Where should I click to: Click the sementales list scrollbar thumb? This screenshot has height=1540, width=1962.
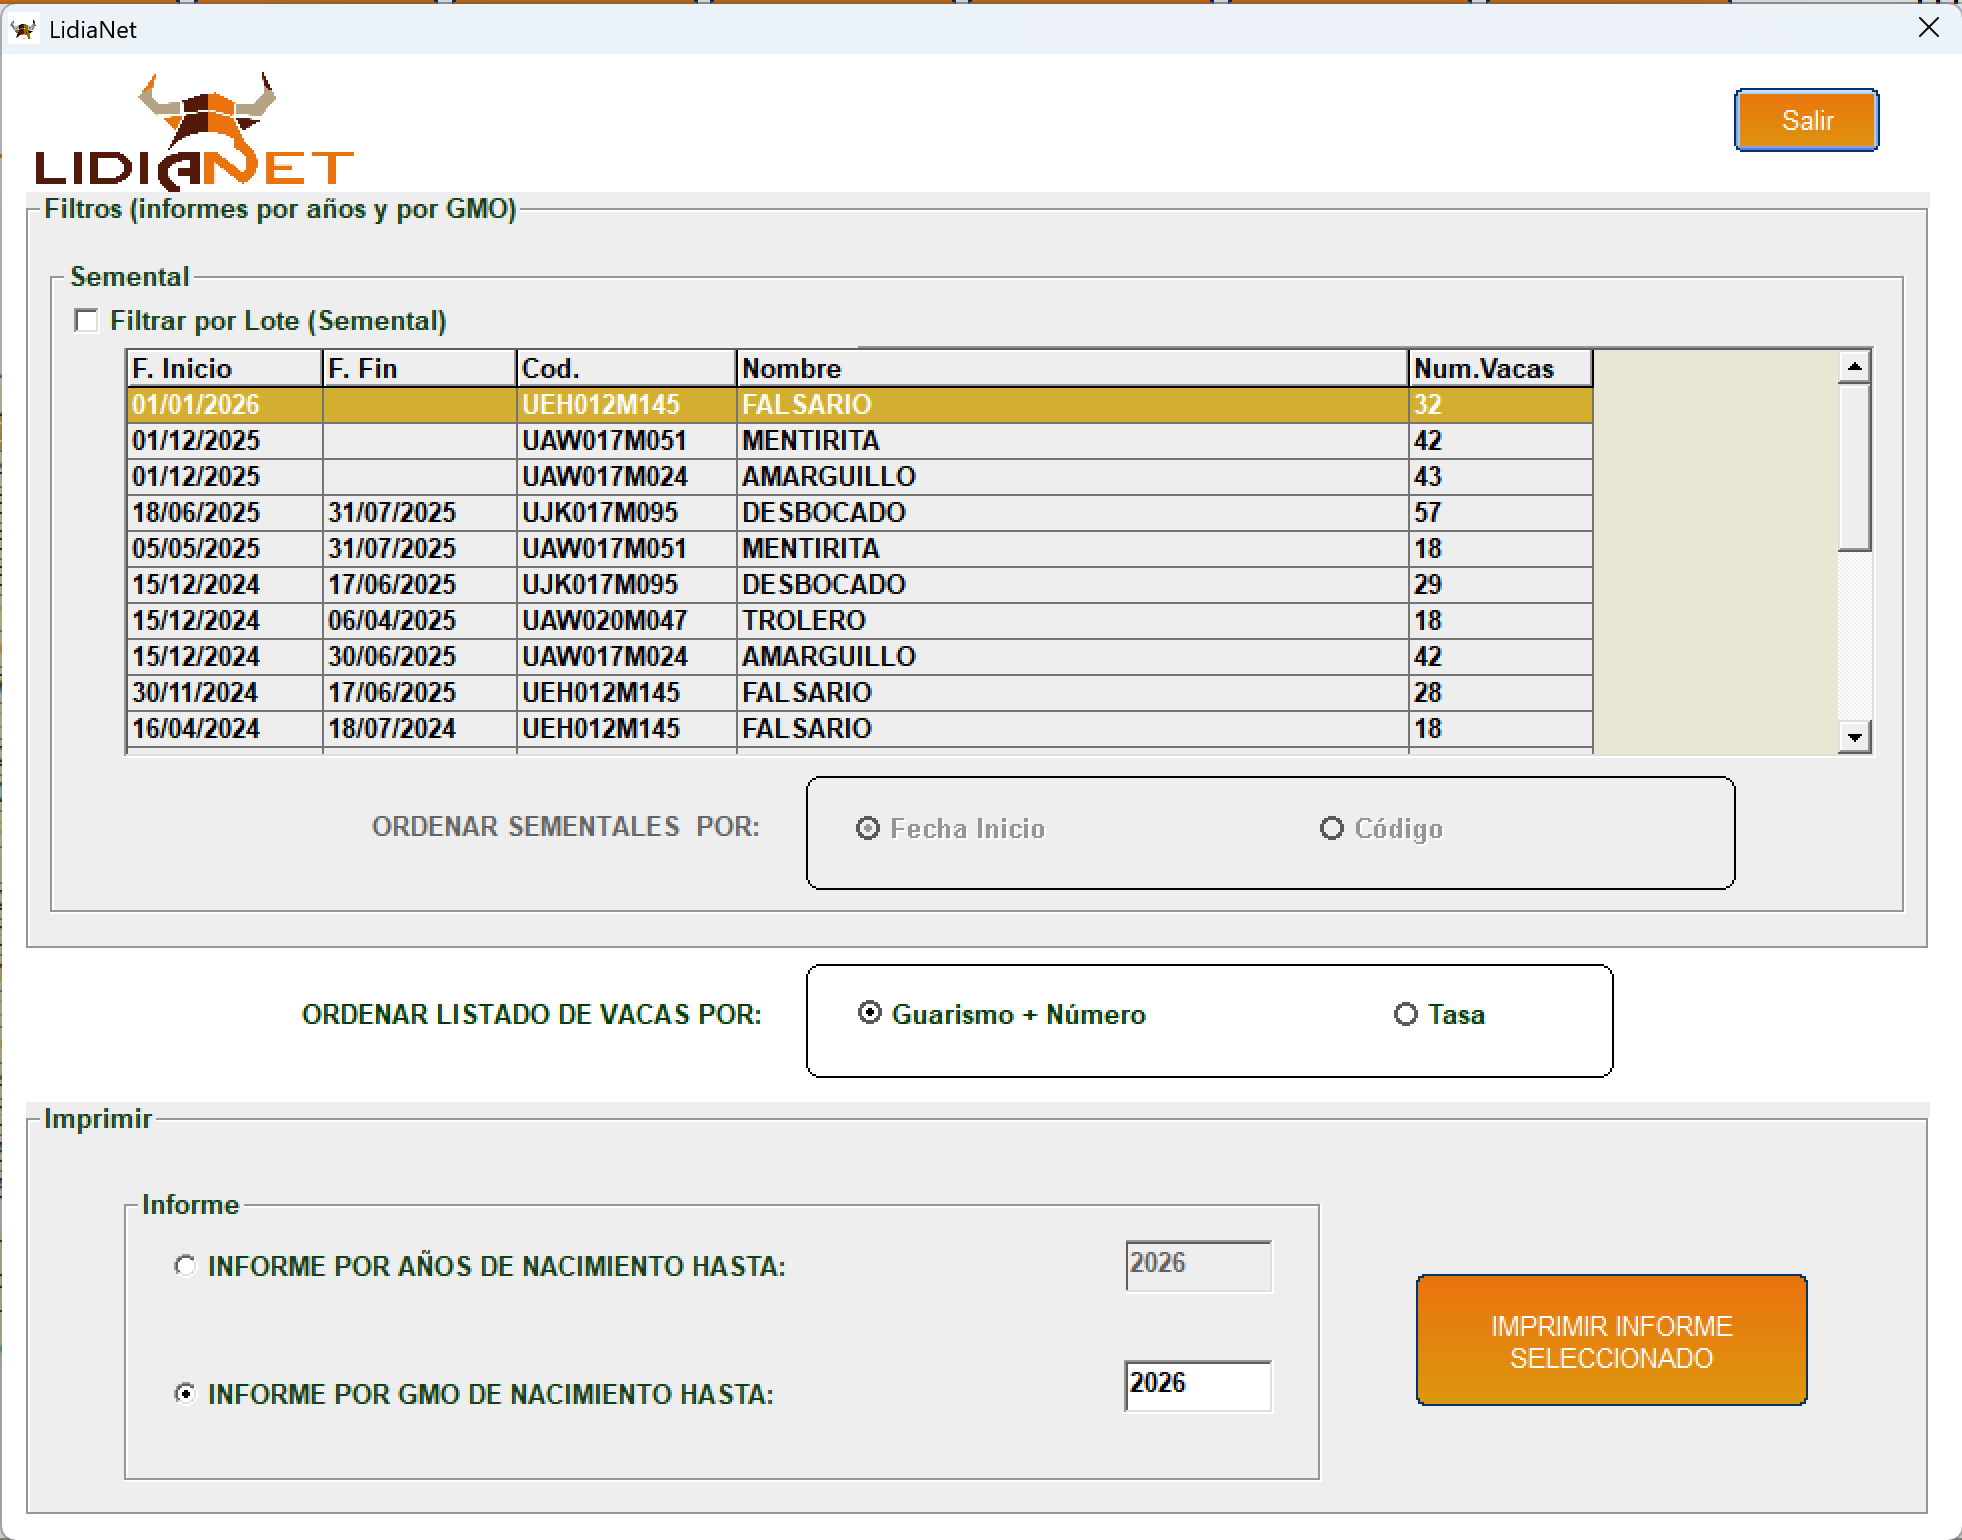point(1854,468)
